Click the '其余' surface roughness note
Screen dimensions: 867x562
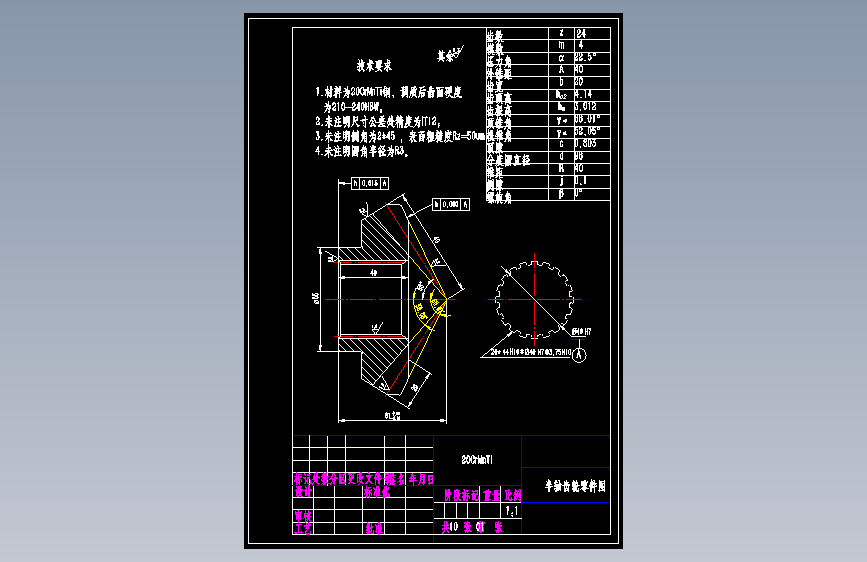(450, 54)
